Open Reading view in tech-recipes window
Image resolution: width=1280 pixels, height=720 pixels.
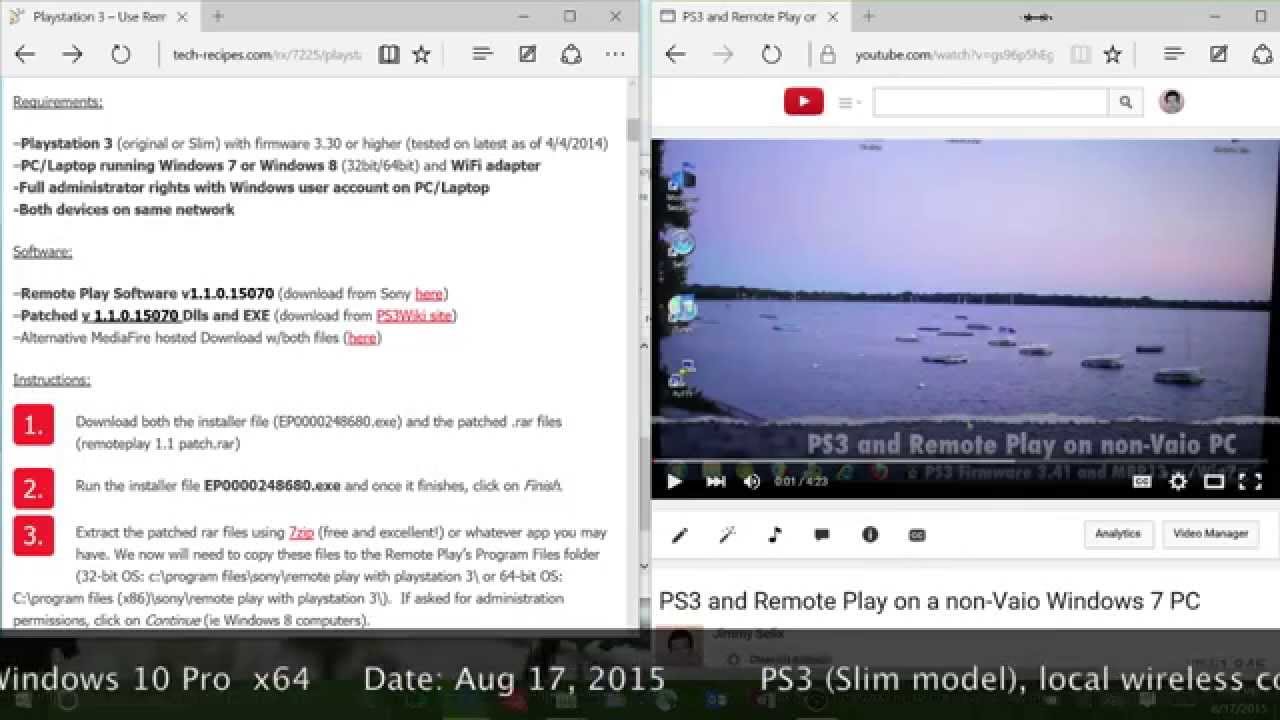[389, 54]
